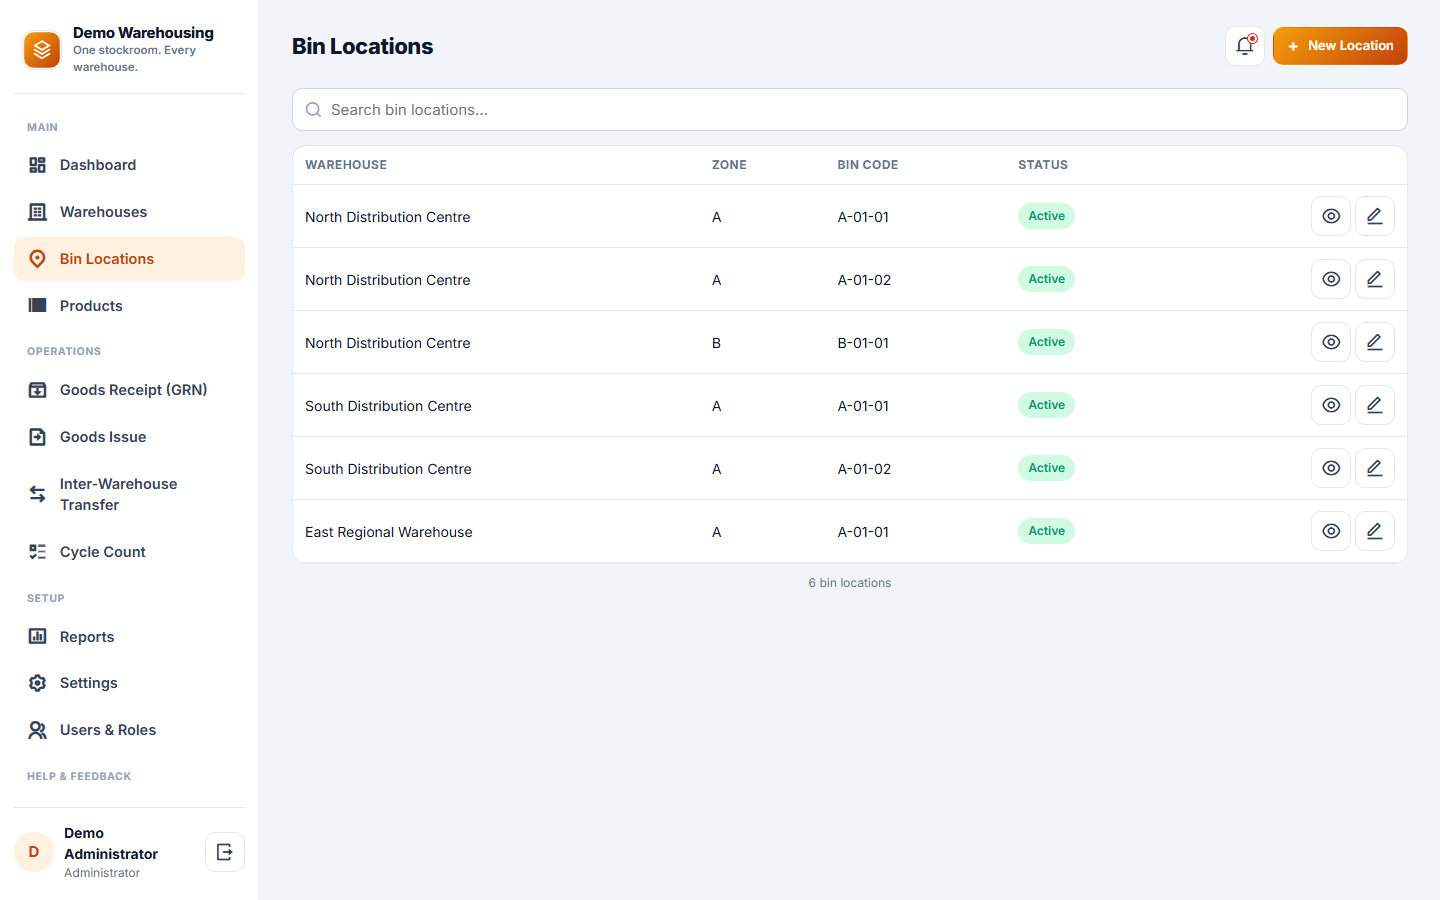
Task: View the North Distribution Centre A-01-01 bin
Action: coord(1331,216)
